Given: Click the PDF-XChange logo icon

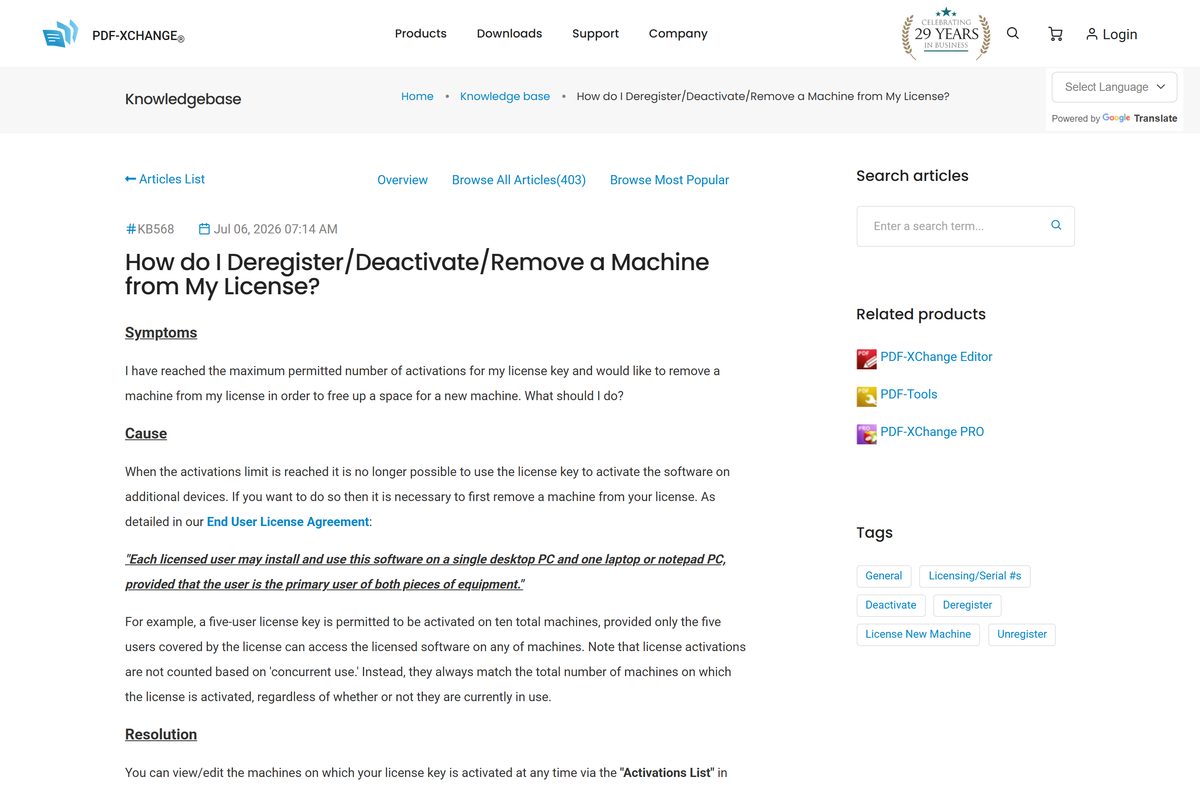Looking at the screenshot, I should (60, 34).
